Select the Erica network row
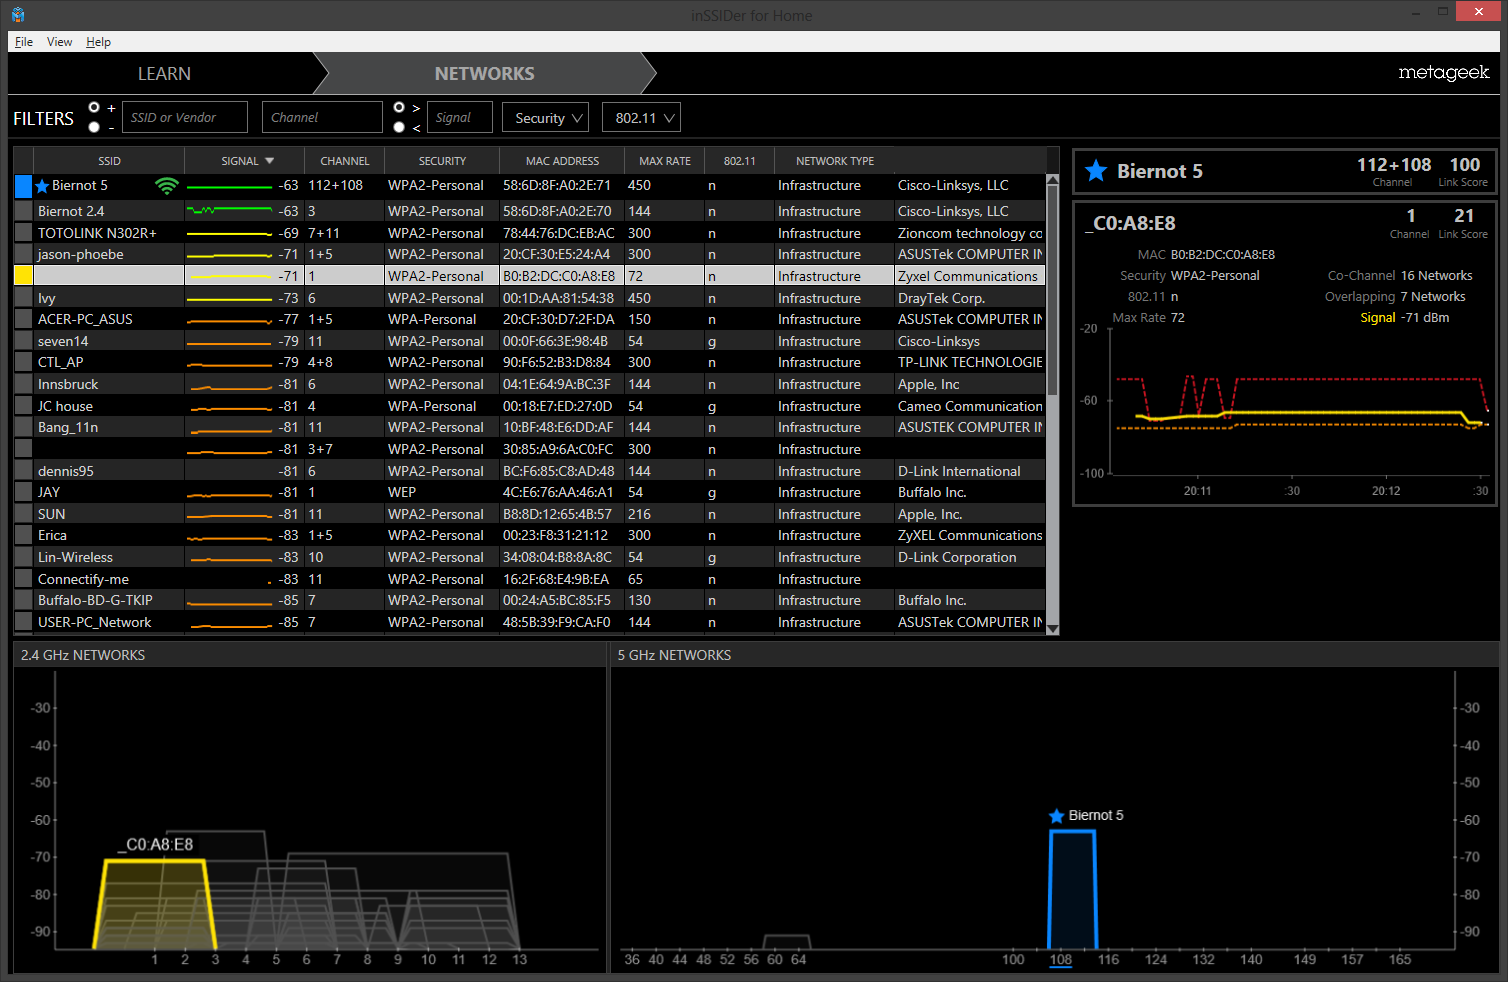The image size is (1508, 982). tap(530, 535)
